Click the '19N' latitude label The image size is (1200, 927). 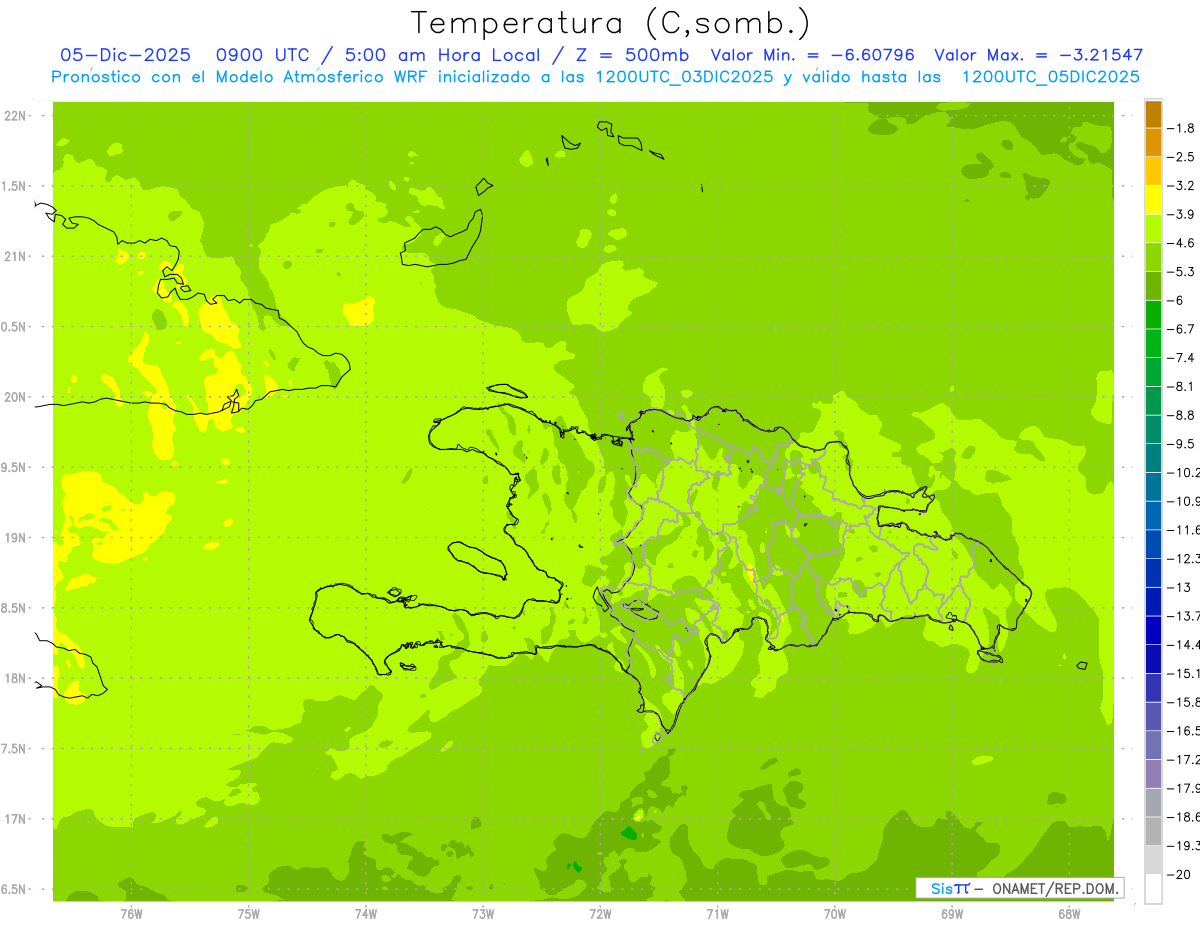point(14,537)
